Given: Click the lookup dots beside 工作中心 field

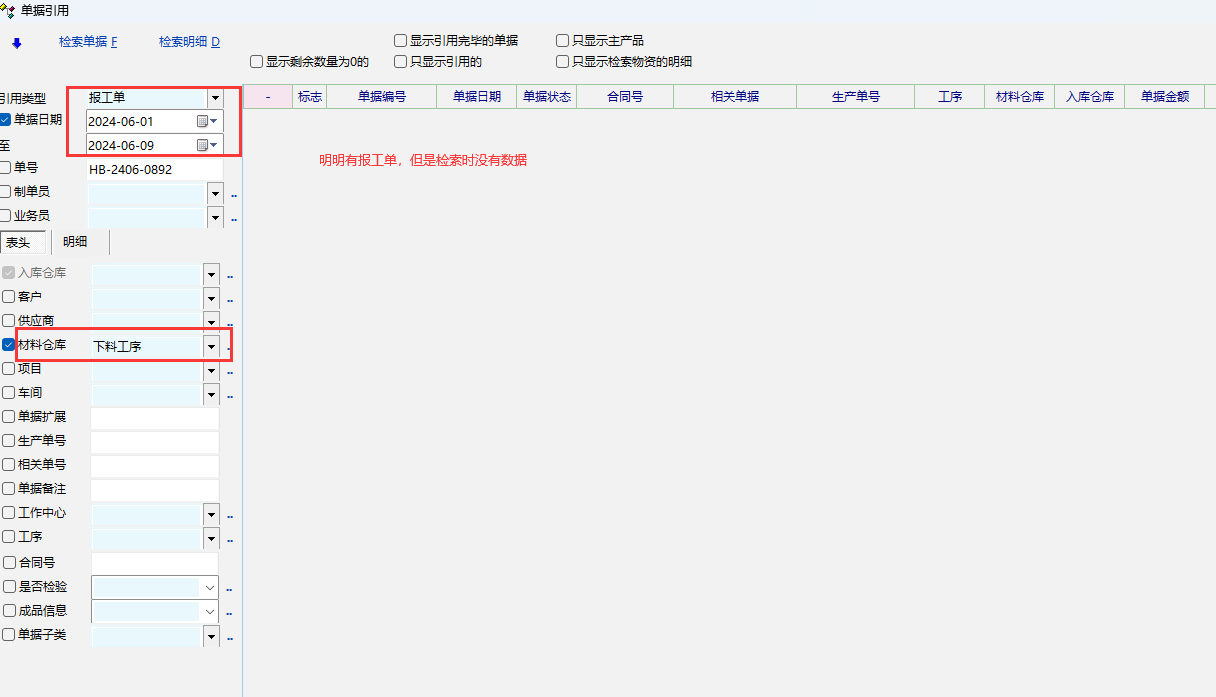Looking at the screenshot, I should 230,515.
